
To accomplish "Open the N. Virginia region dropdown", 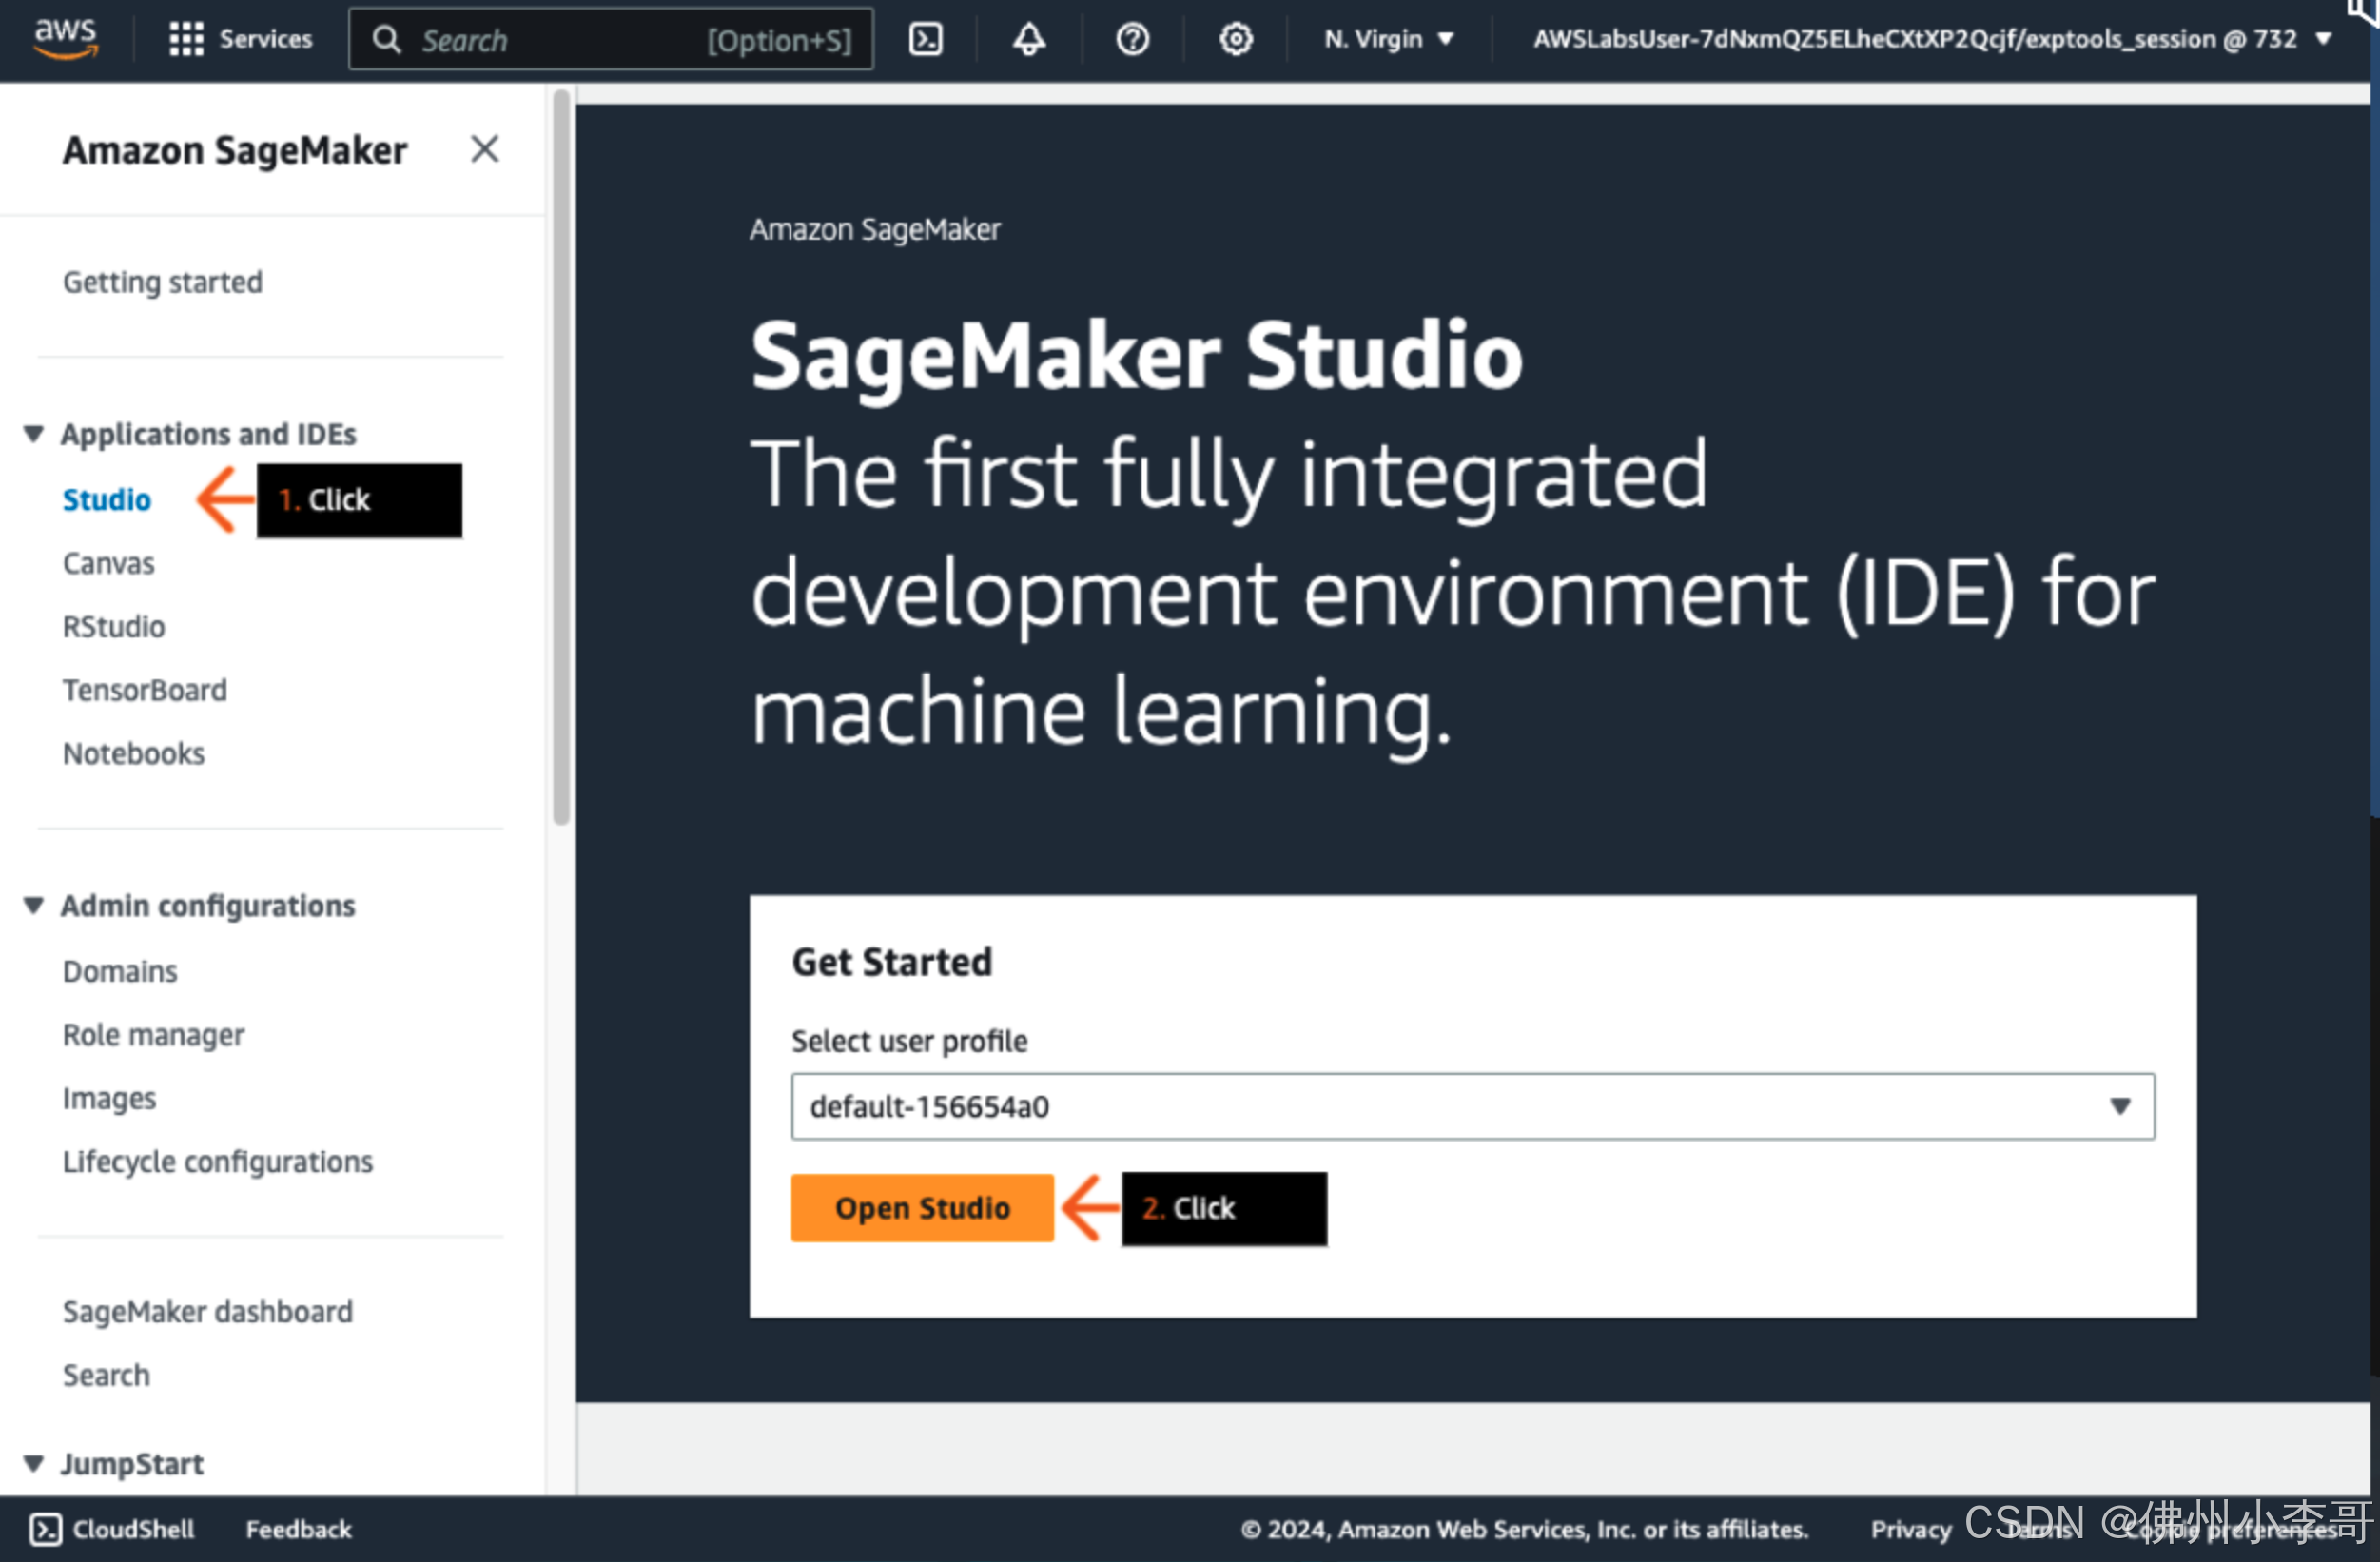I will tap(1387, 39).
